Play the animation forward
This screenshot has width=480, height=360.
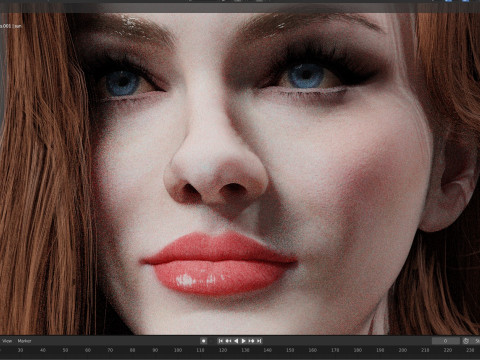coord(244,341)
